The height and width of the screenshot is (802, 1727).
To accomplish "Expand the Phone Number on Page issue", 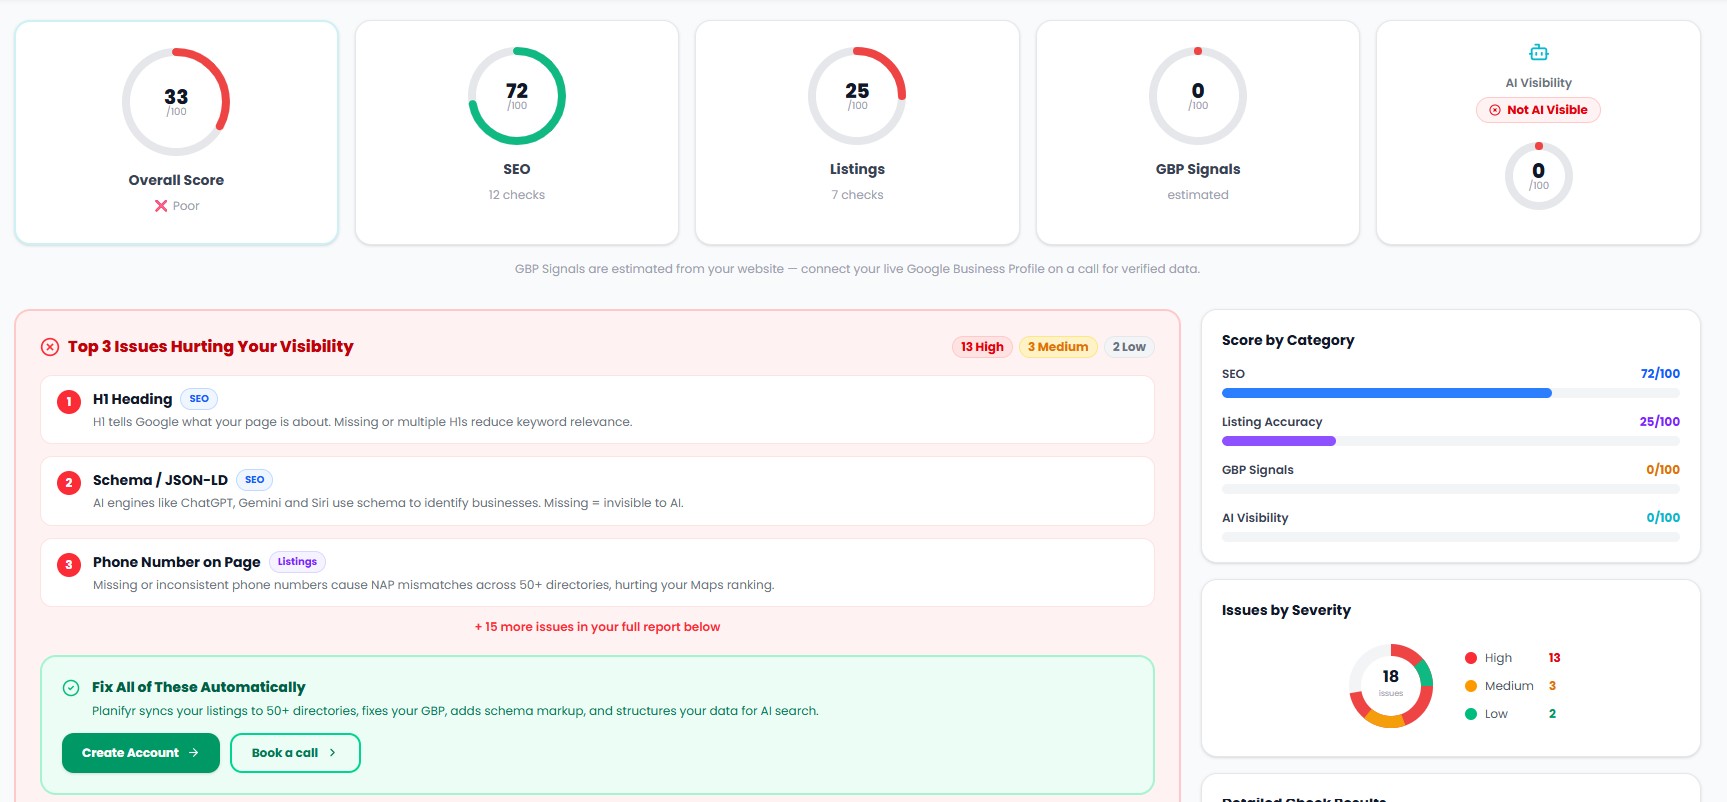I will 597,573.
